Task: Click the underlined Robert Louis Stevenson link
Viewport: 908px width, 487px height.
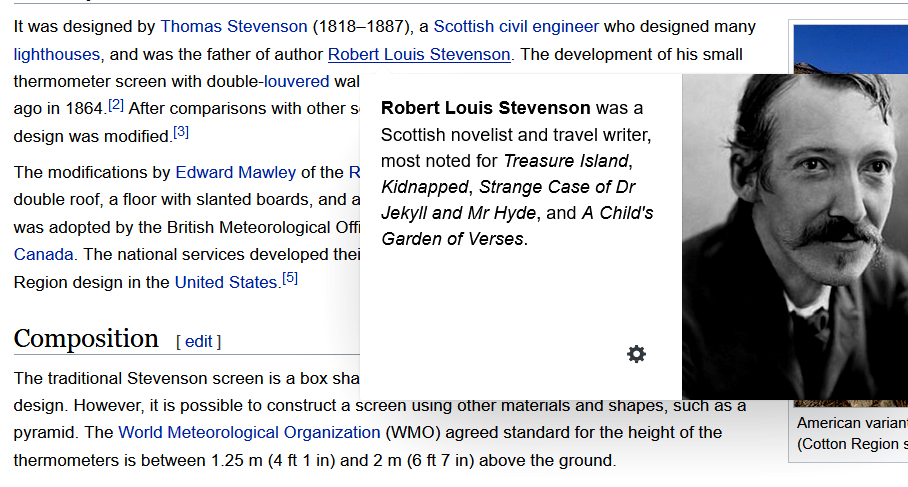Action: (x=419, y=55)
